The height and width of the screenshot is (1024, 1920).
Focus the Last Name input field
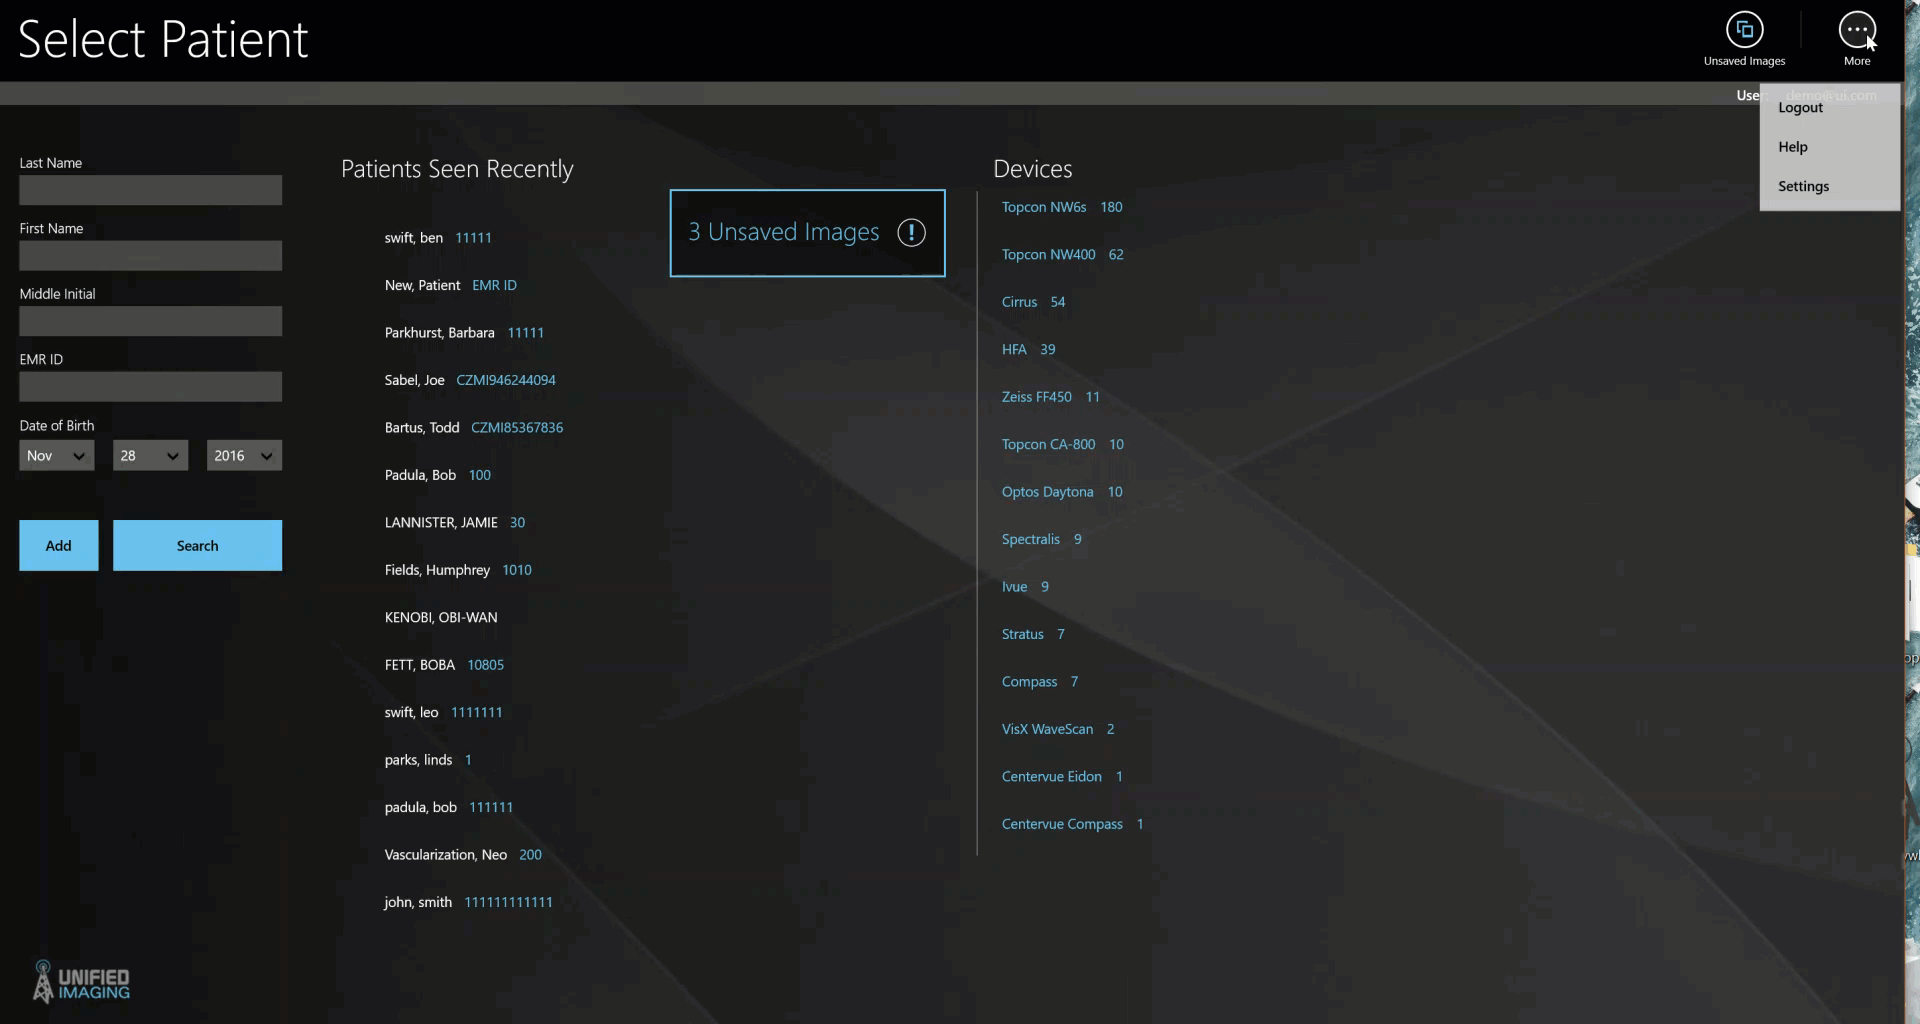[150, 191]
